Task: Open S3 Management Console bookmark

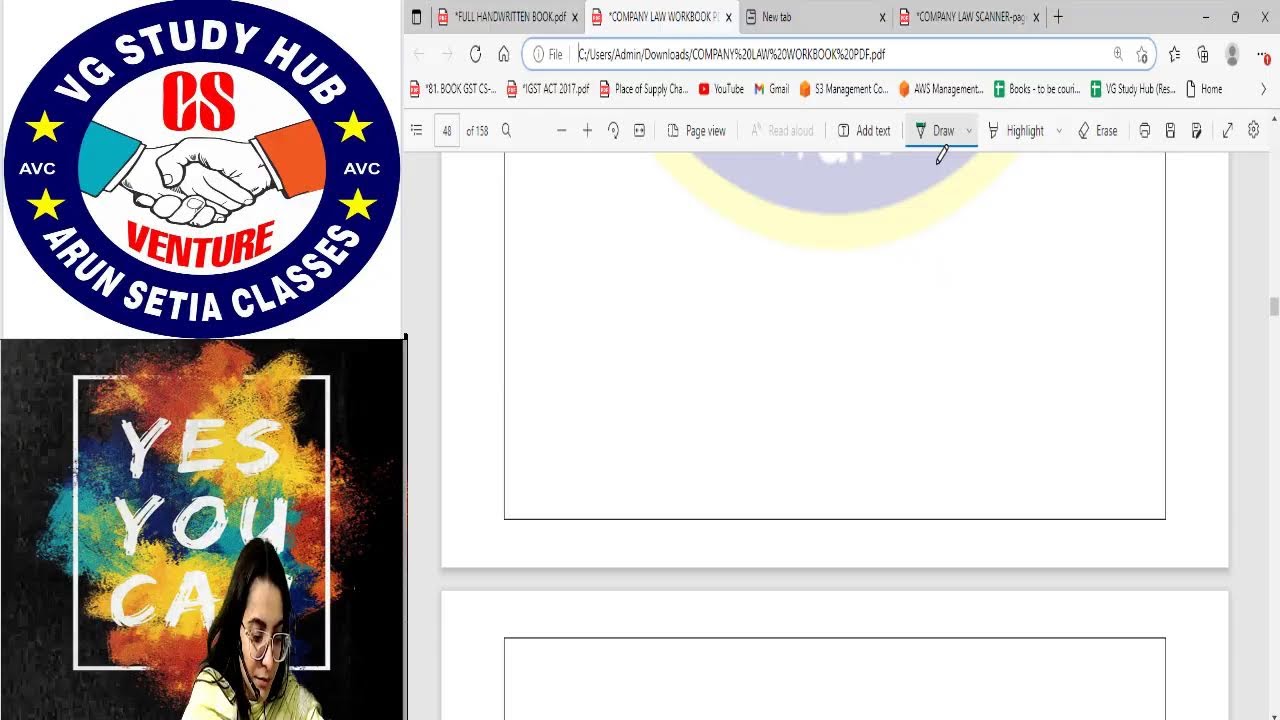Action: pos(844,89)
